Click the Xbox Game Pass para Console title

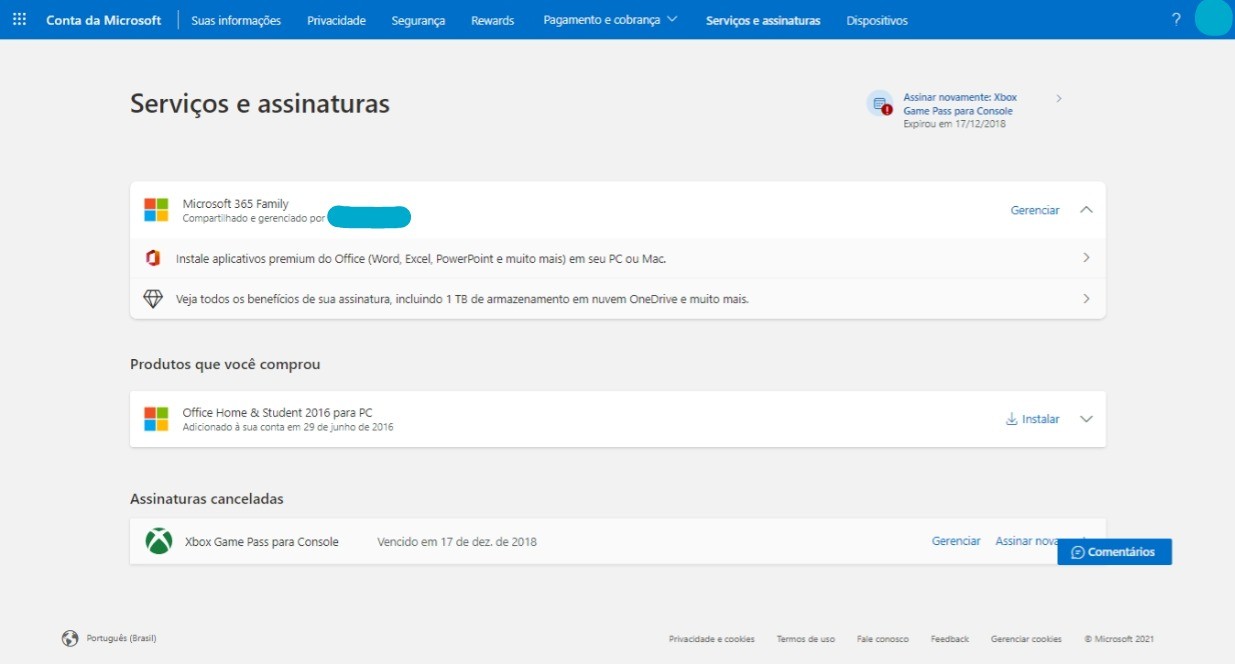click(x=262, y=542)
